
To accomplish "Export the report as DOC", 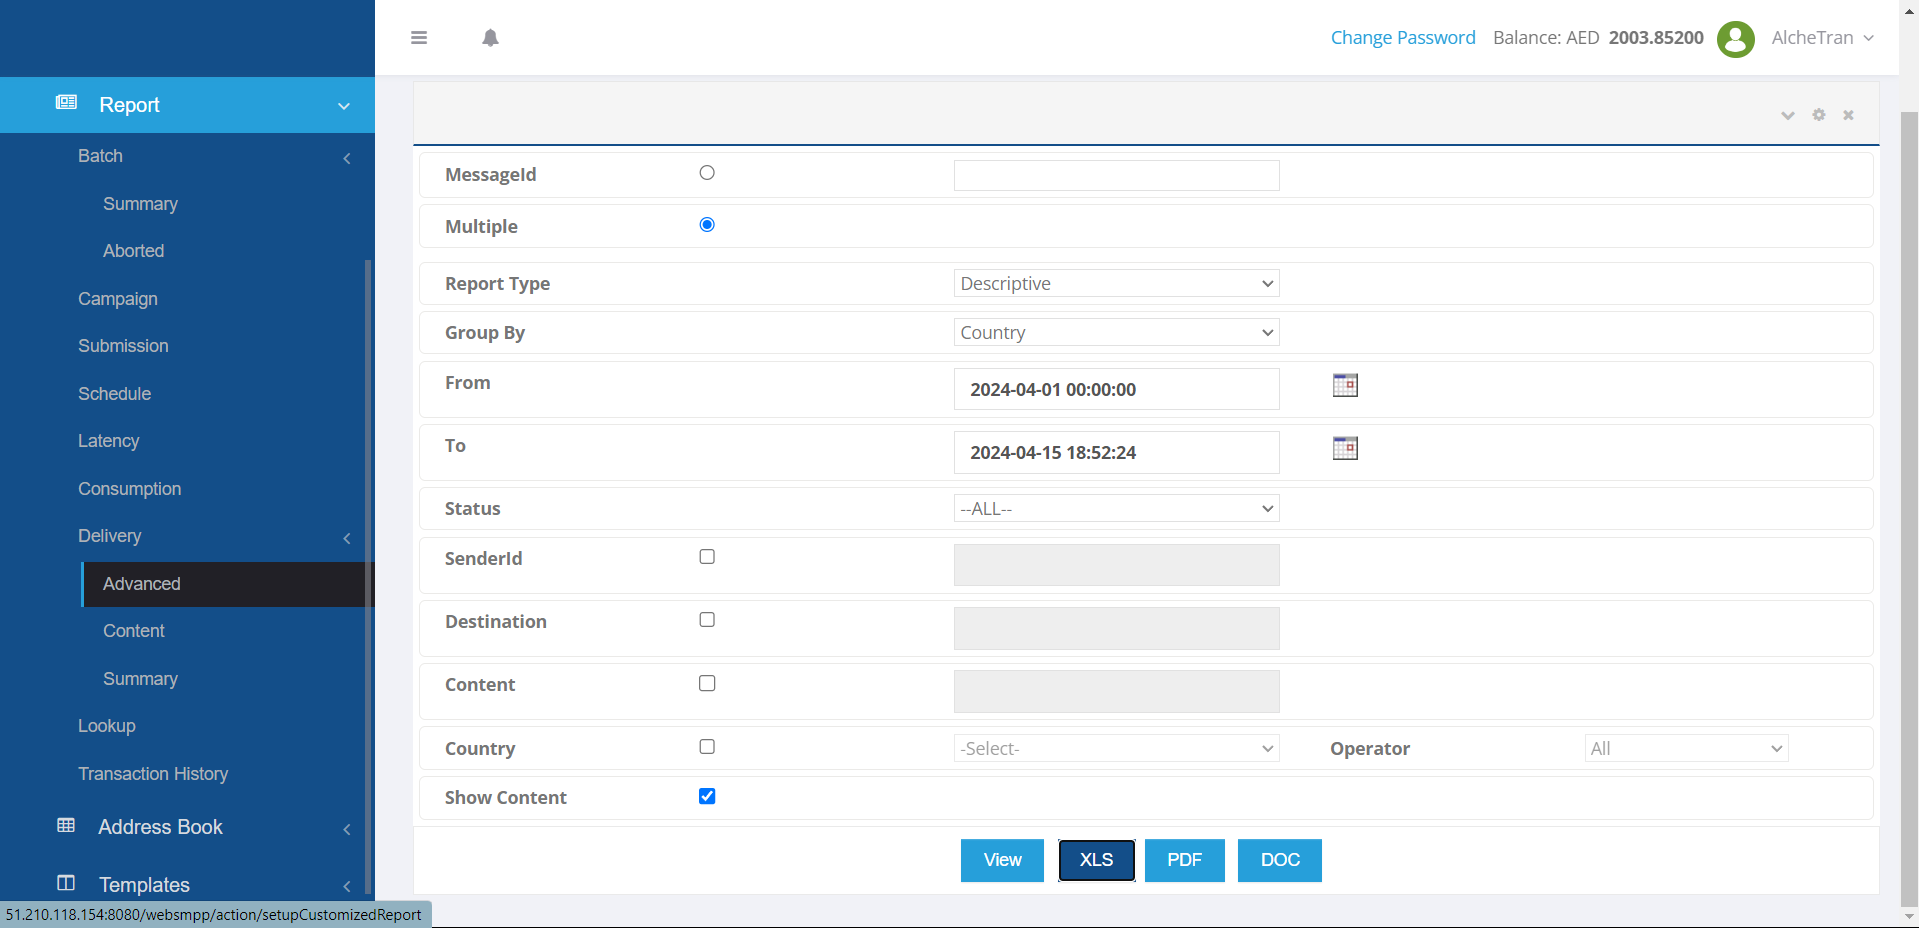I will click(1280, 860).
